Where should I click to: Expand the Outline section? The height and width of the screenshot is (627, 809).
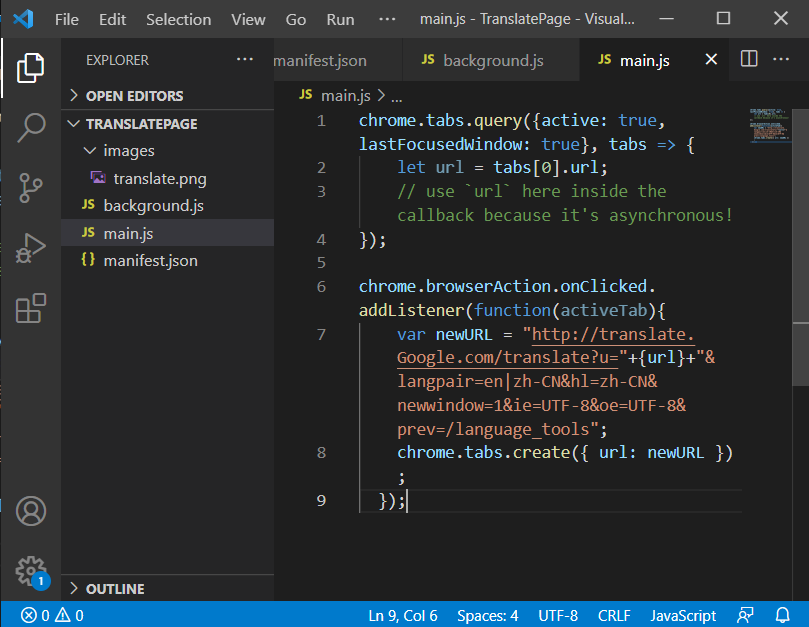(114, 589)
